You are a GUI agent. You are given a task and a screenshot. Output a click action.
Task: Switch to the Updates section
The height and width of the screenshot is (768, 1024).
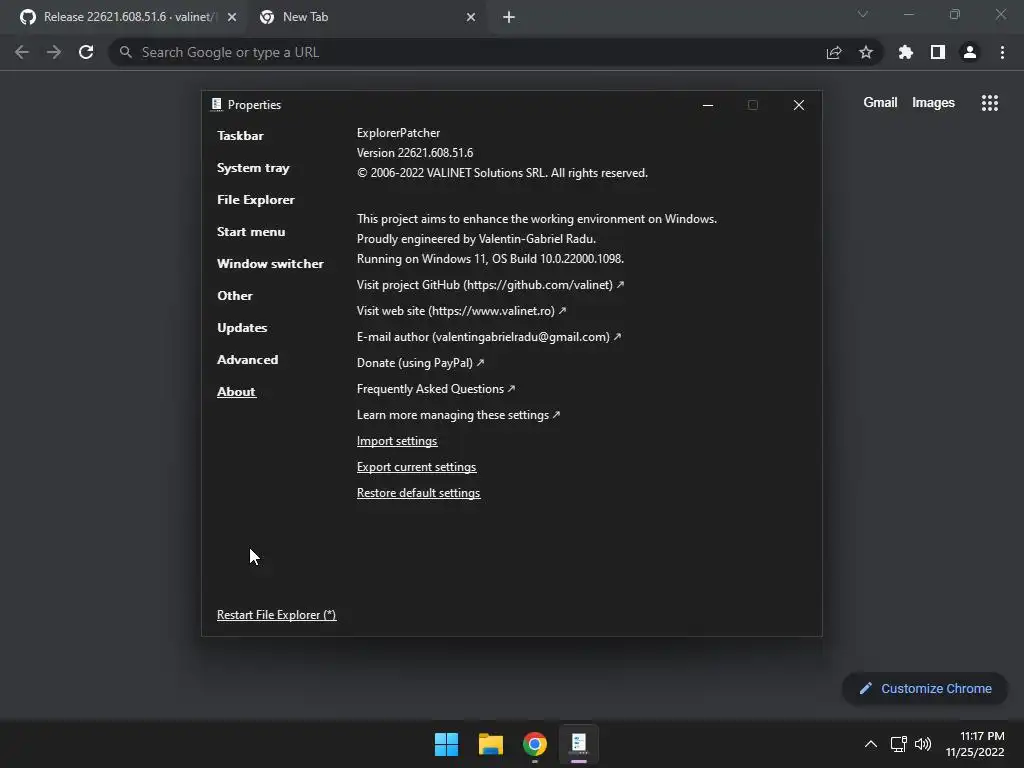pos(242,328)
